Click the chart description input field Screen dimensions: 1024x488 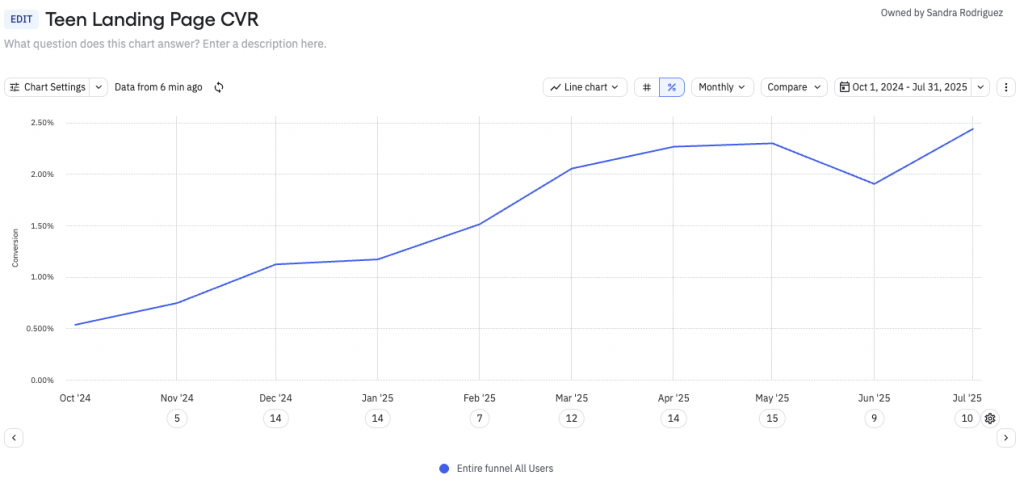click(x=165, y=44)
